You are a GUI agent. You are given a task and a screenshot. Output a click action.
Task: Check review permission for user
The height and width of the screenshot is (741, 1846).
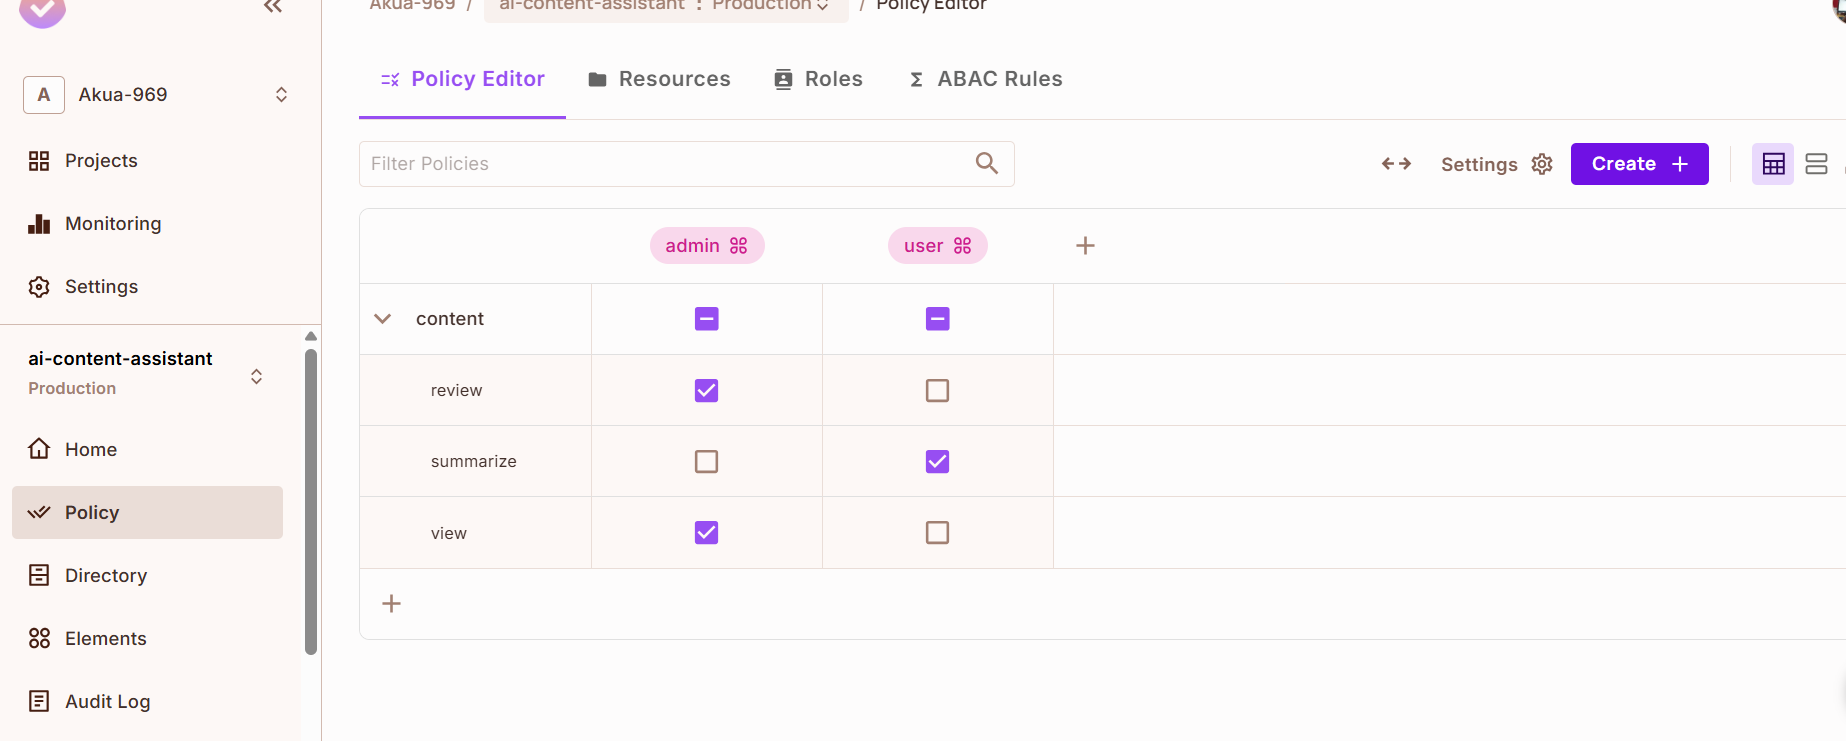[938, 391]
